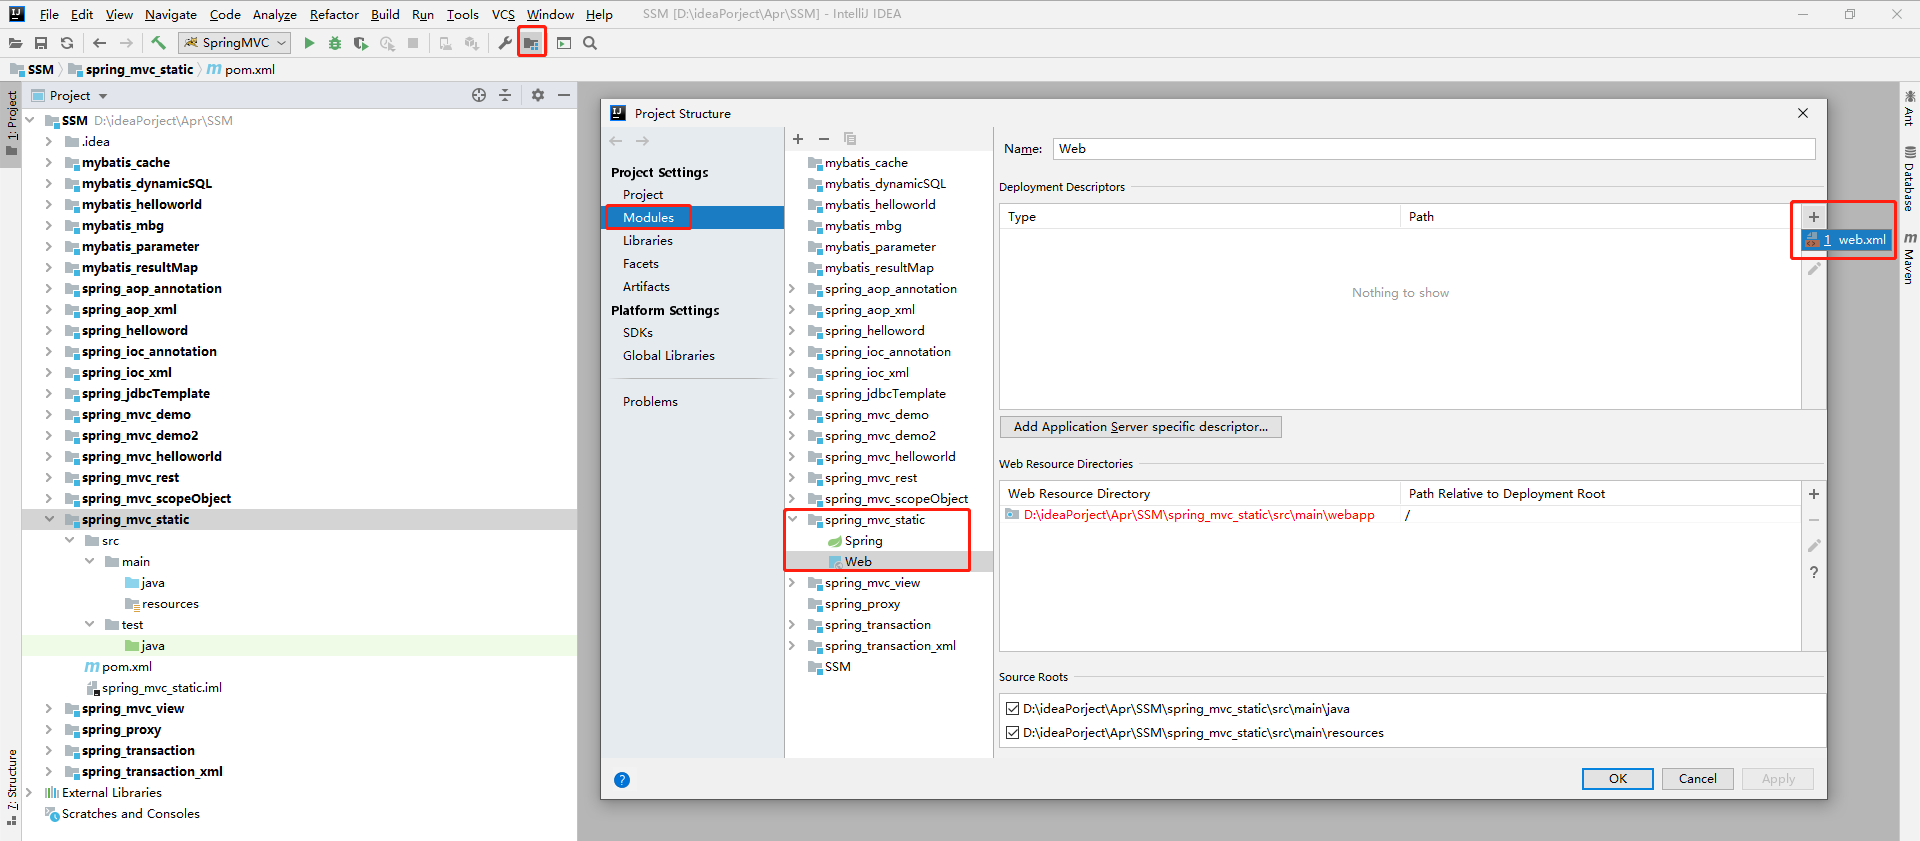Image resolution: width=1920 pixels, height=841 pixels.
Task: Click Run with Coverage icon
Action: point(361,43)
